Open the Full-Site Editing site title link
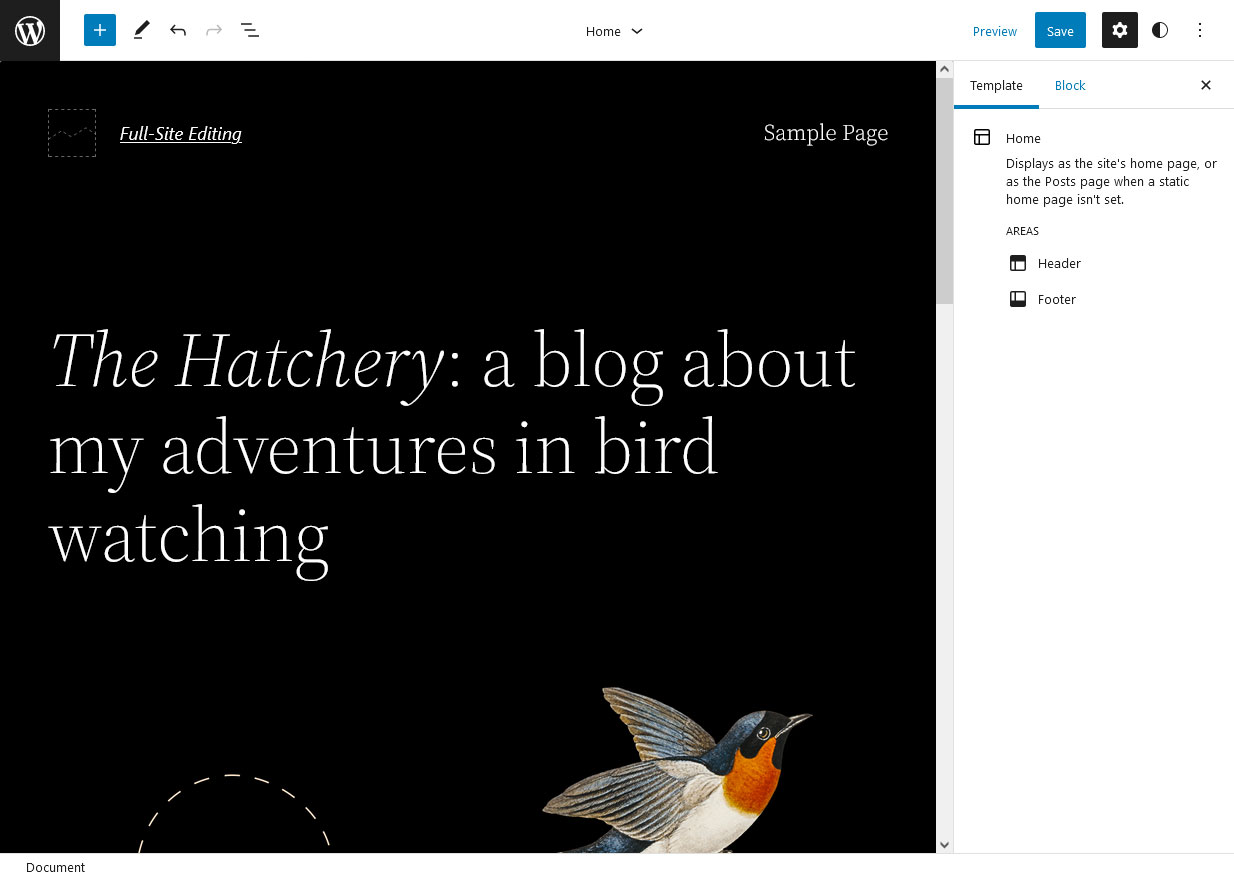This screenshot has height=878, width=1234. click(x=180, y=133)
